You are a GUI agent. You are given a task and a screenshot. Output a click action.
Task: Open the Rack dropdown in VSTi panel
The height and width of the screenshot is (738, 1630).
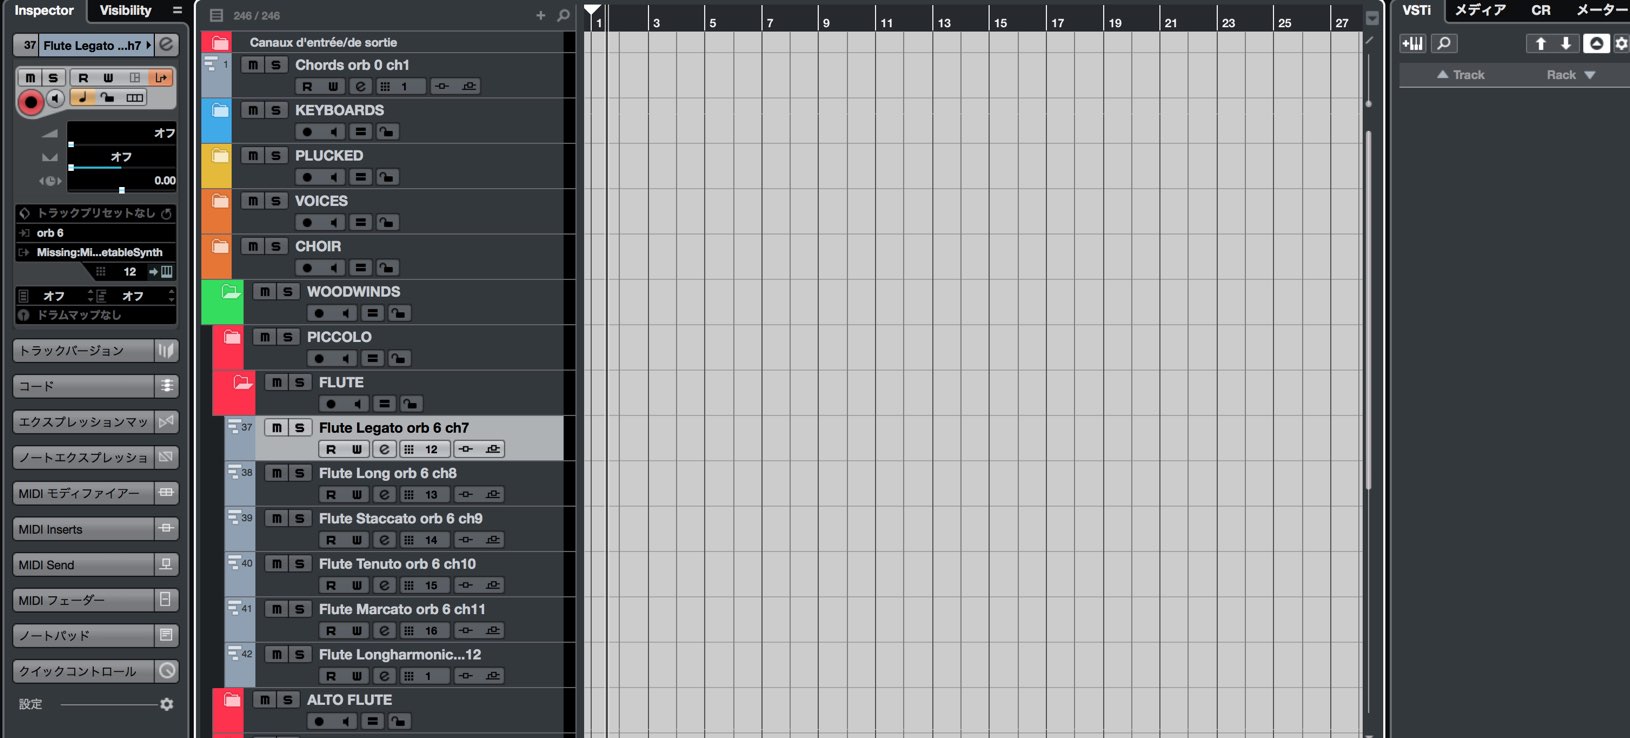(x=1571, y=75)
